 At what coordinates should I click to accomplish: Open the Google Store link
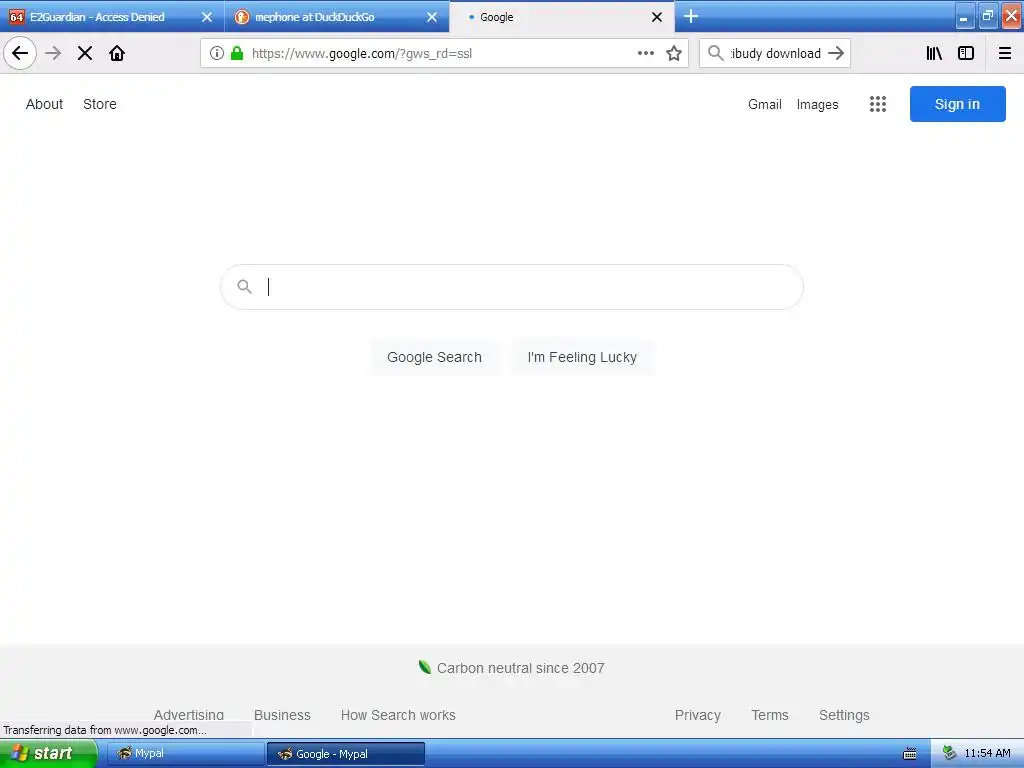tap(100, 104)
